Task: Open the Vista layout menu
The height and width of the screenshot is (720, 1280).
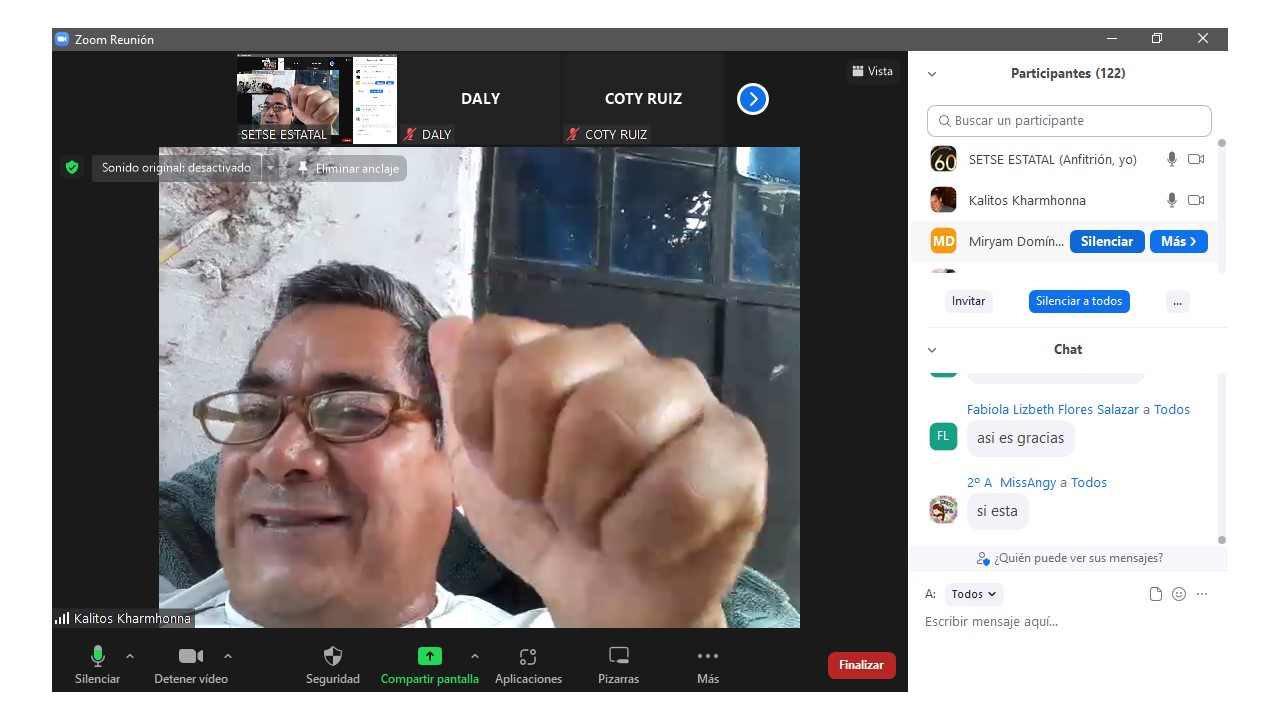Action: [872, 71]
